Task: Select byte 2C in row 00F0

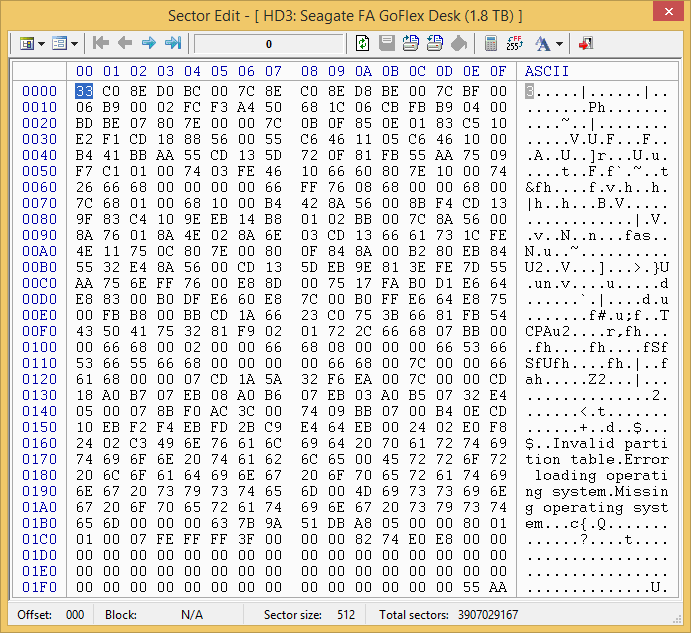Action: pyautogui.click(x=363, y=331)
